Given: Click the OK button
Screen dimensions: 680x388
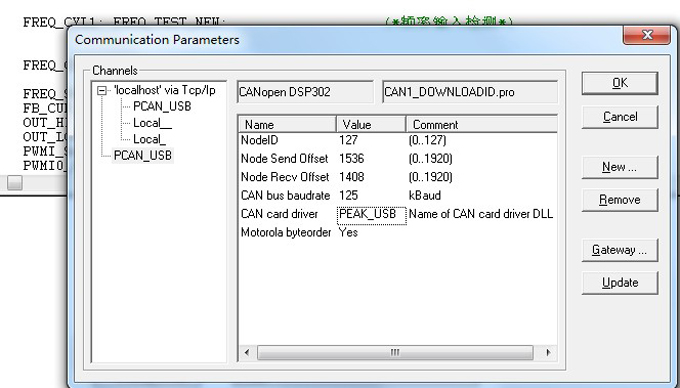Looking at the screenshot, I should click(620, 83).
